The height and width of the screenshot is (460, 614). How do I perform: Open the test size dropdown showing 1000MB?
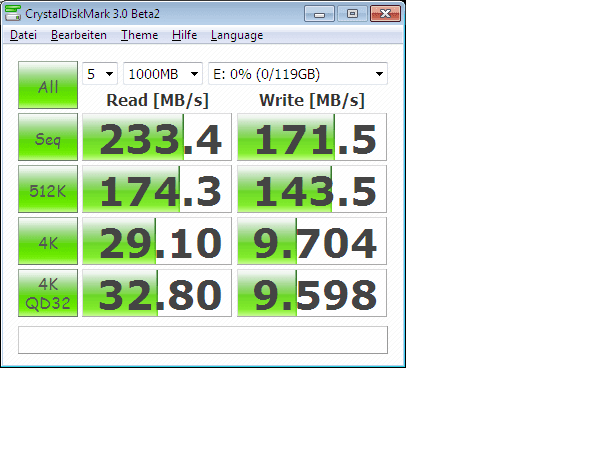[163, 74]
